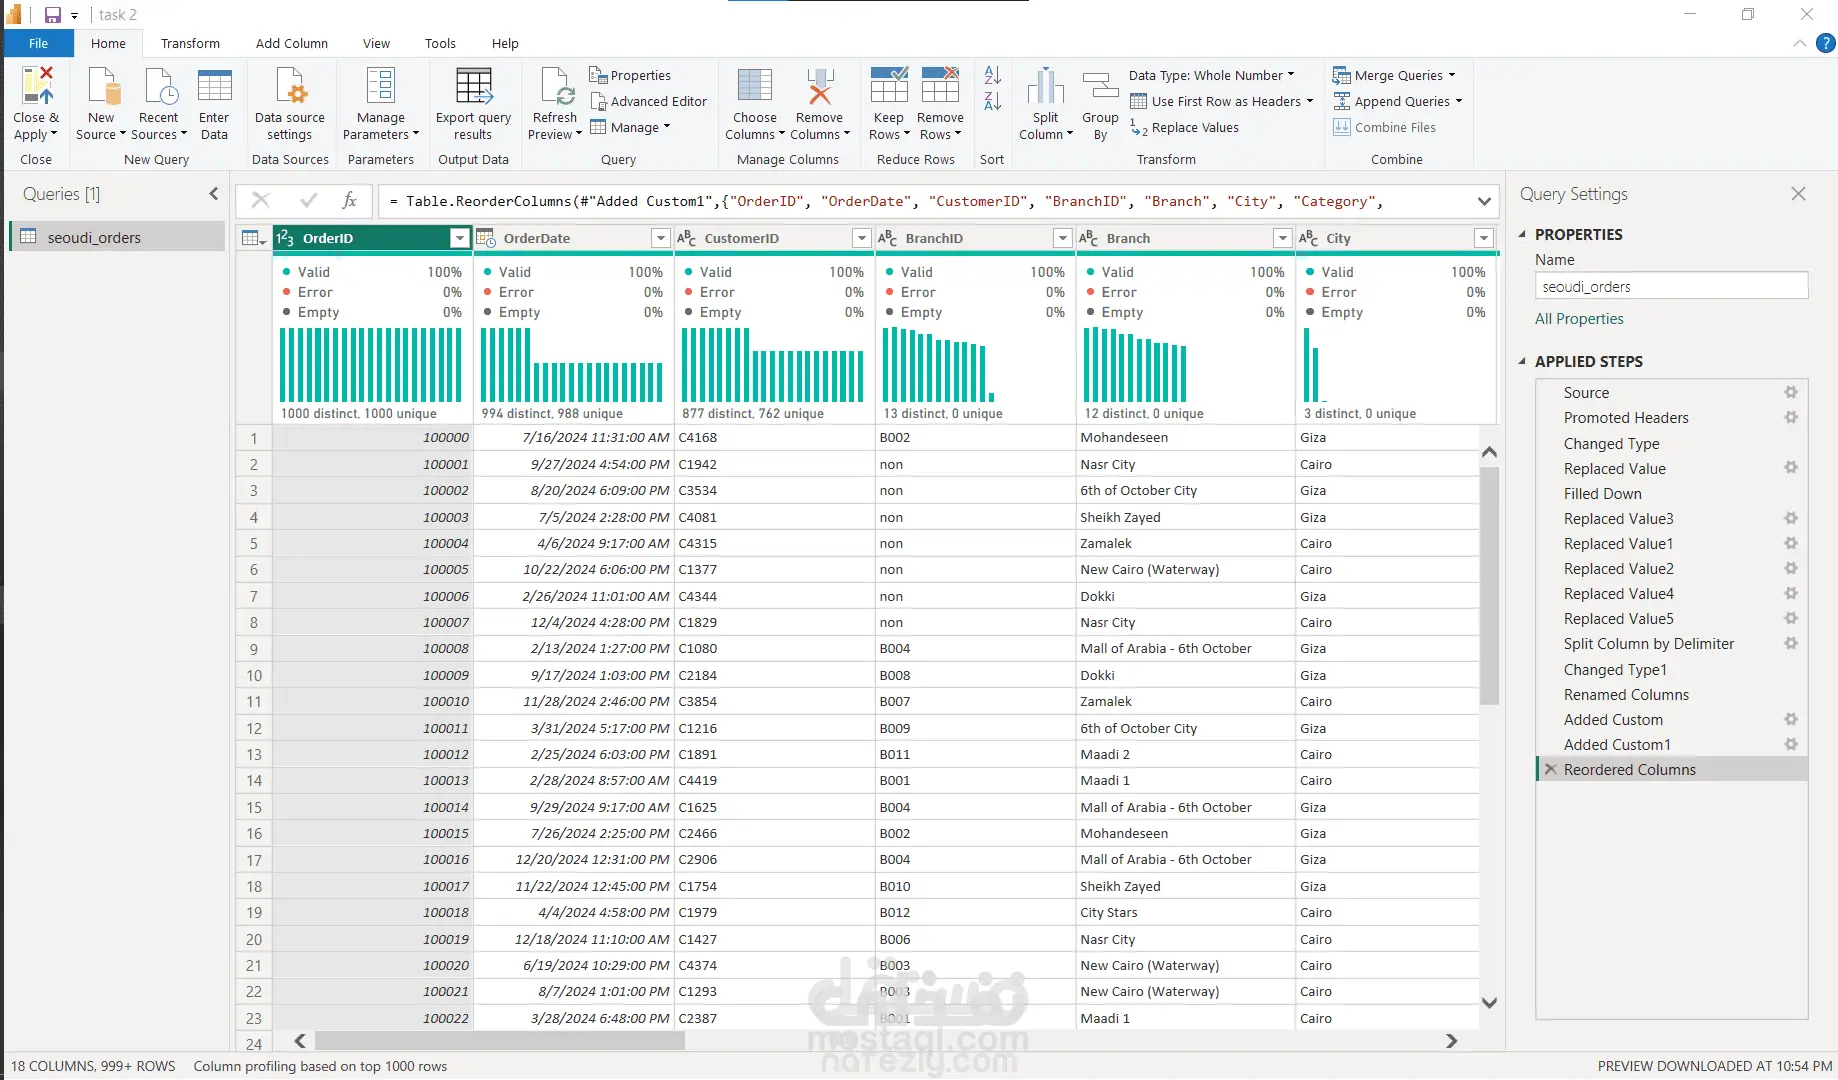Expand the formula bar with the chevron
The width and height of the screenshot is (1838, 1080).
pyautogui.click(x=1484, y=201)
